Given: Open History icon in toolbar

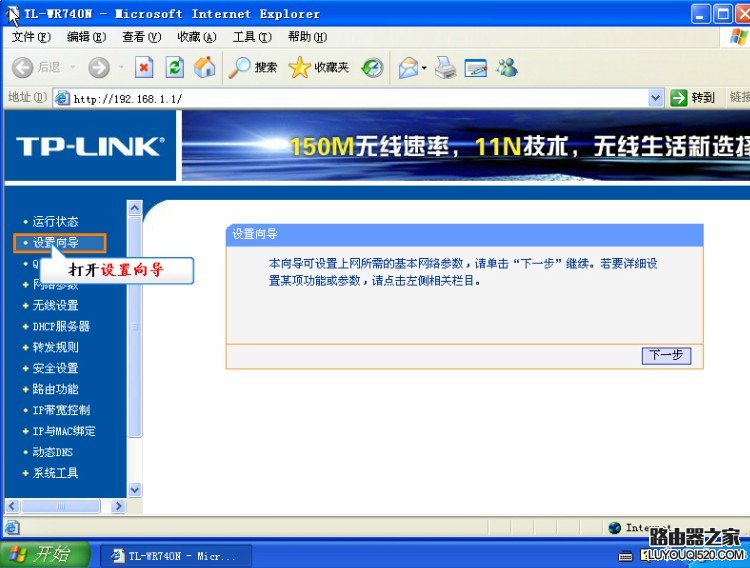Looking at the screenshot, I should (372, 68).
